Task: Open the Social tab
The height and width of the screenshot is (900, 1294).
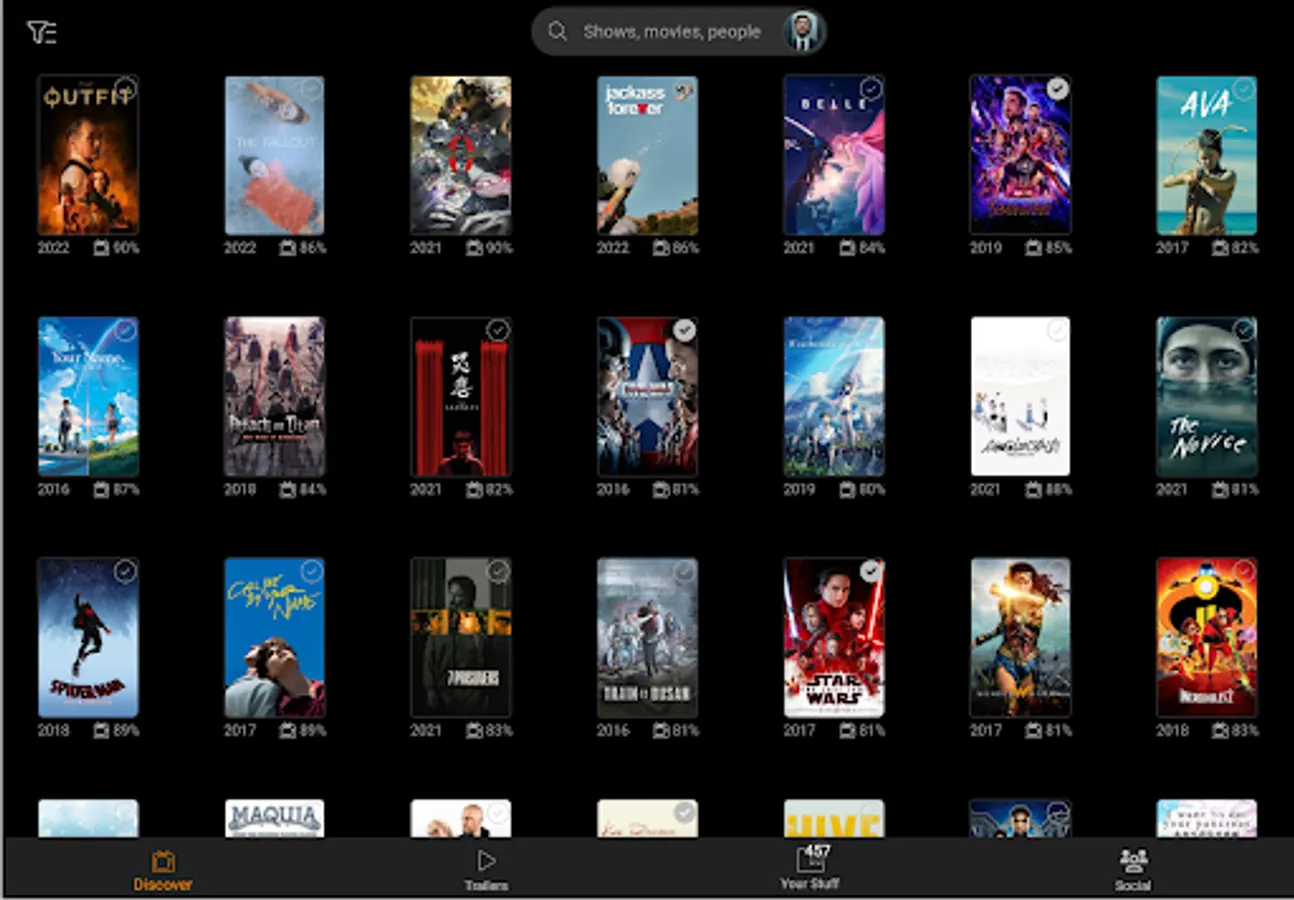Action: pos(1133,870)
